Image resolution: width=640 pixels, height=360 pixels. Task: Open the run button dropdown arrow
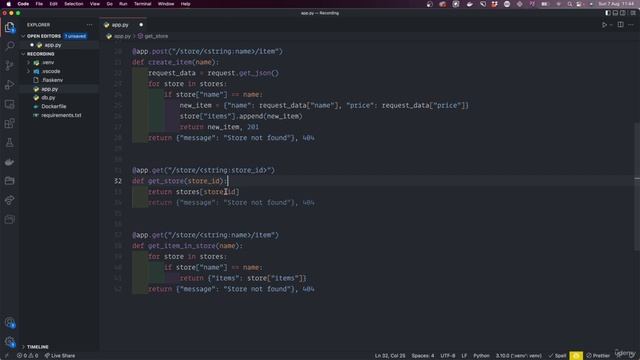pyautogui.click(x=611, y=25)
